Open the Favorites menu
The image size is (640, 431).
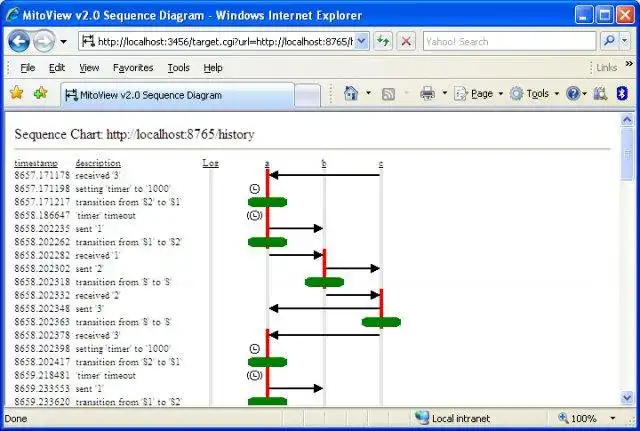[x=133, y=68]
